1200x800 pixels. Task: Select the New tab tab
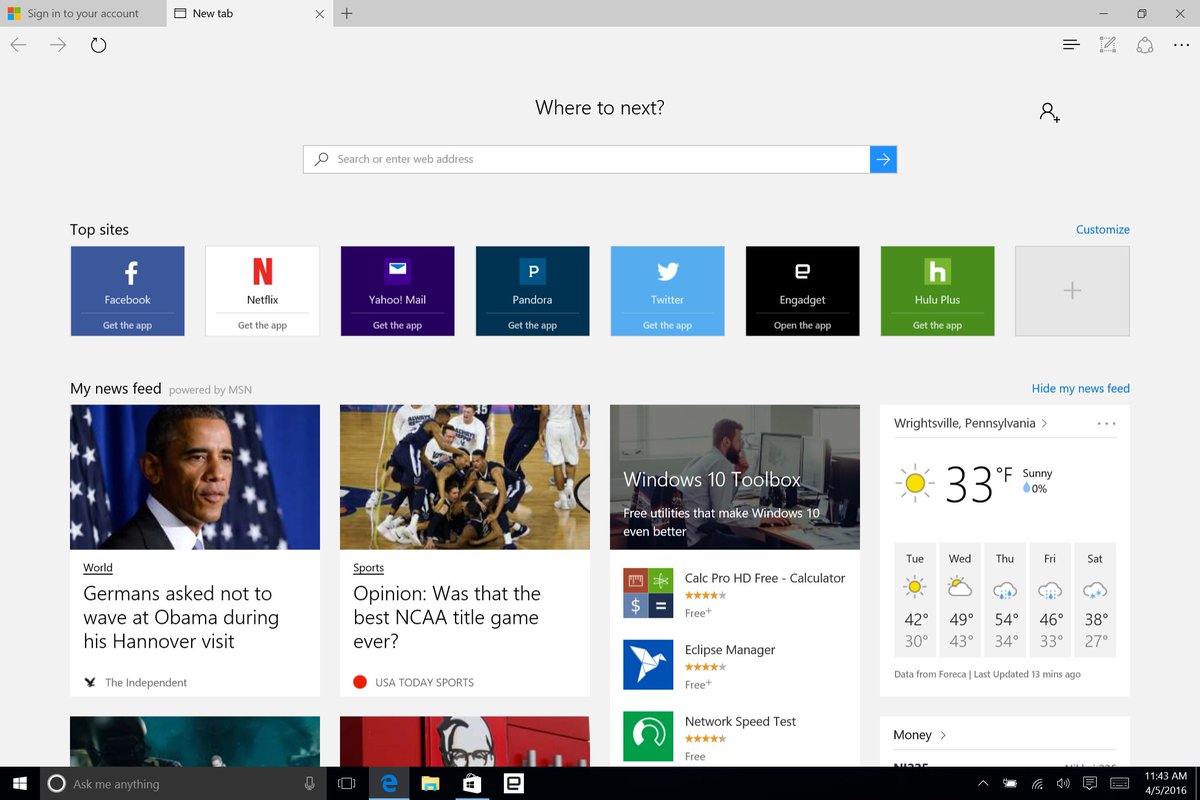coord(248,13)
